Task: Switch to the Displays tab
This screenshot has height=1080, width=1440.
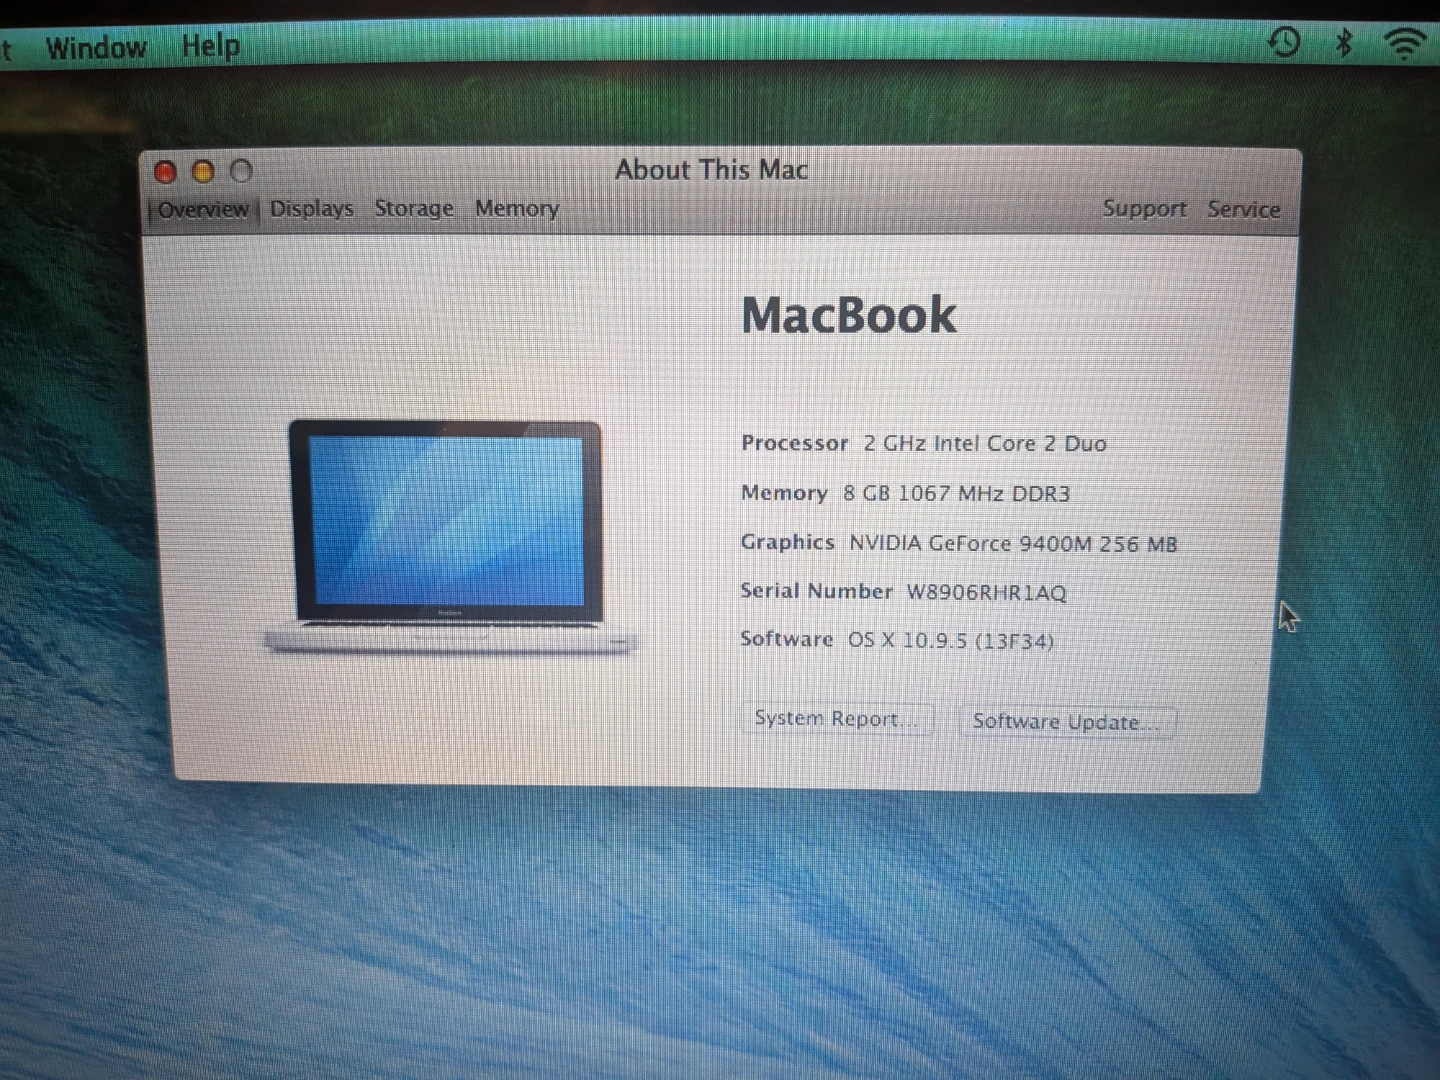Action: pyautogui.click(x=311, y=209)
